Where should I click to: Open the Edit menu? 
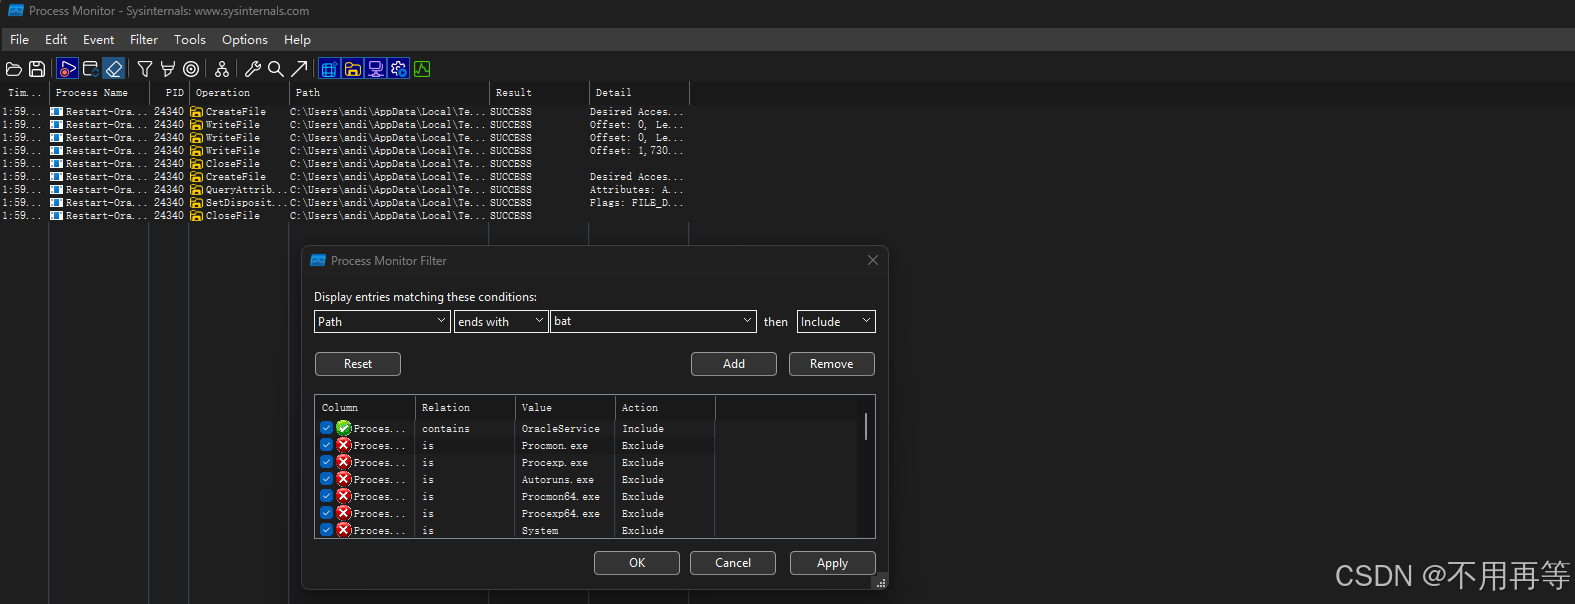click(56, 40)
